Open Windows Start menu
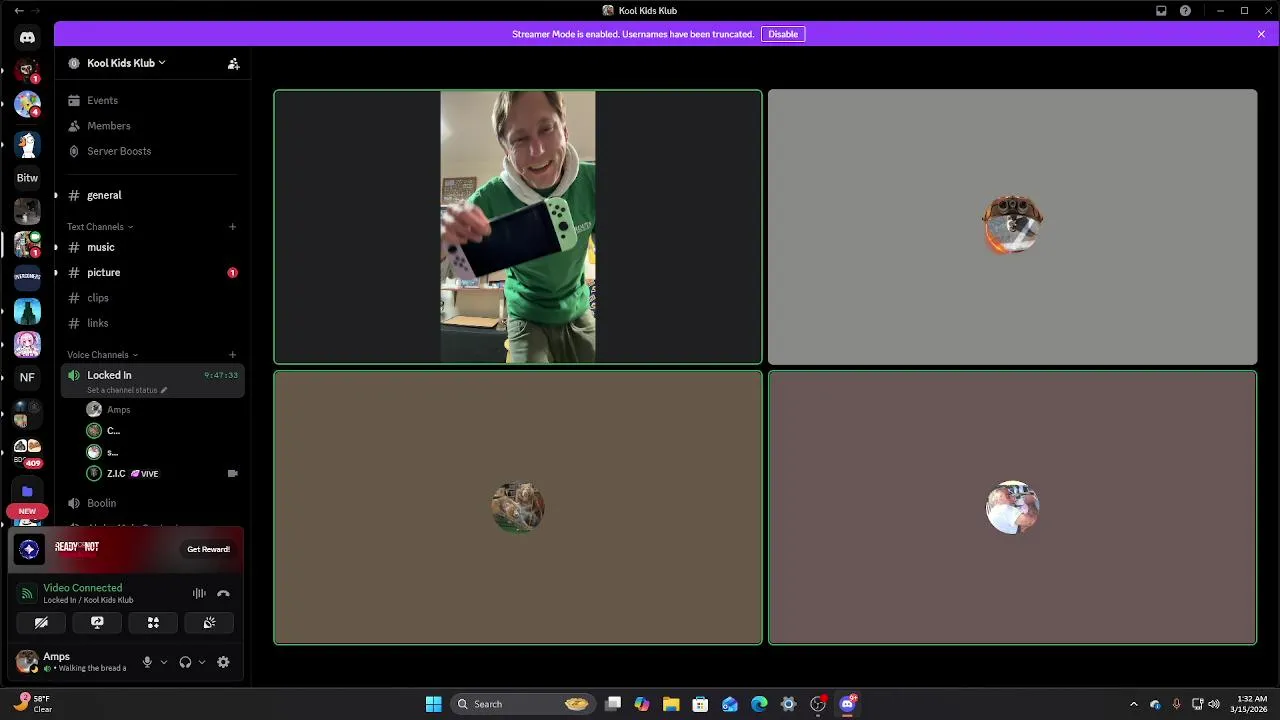The width and height of the screenshot is (1280, 720). click(434, 704)
